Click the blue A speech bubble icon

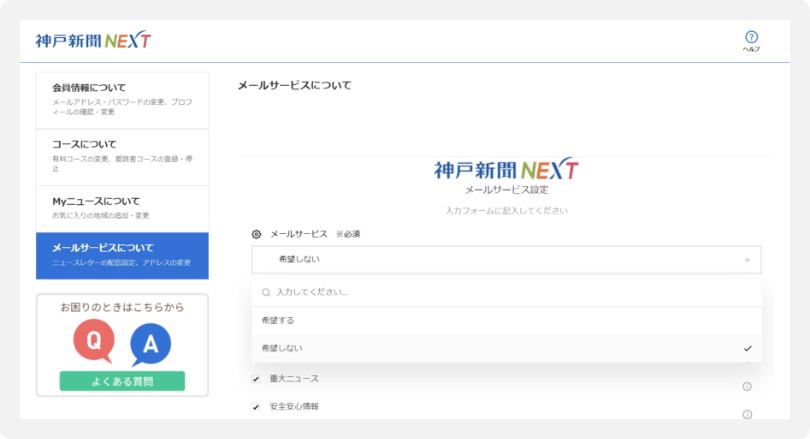150,344
